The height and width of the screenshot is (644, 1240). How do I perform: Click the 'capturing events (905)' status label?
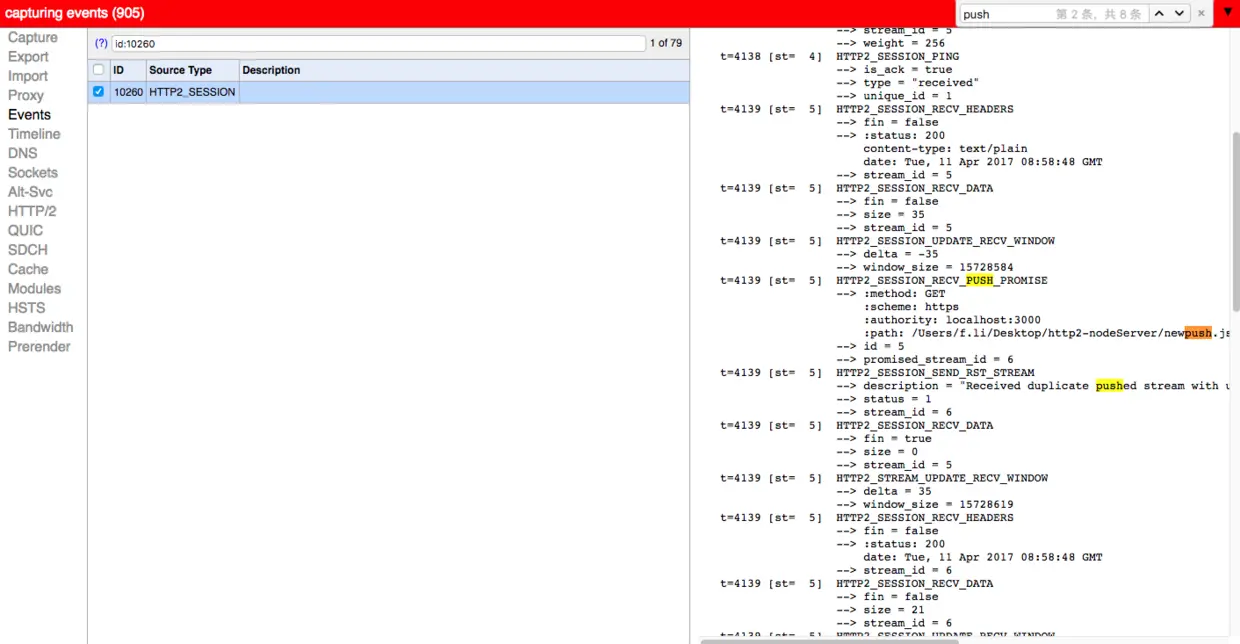[75, 13]
